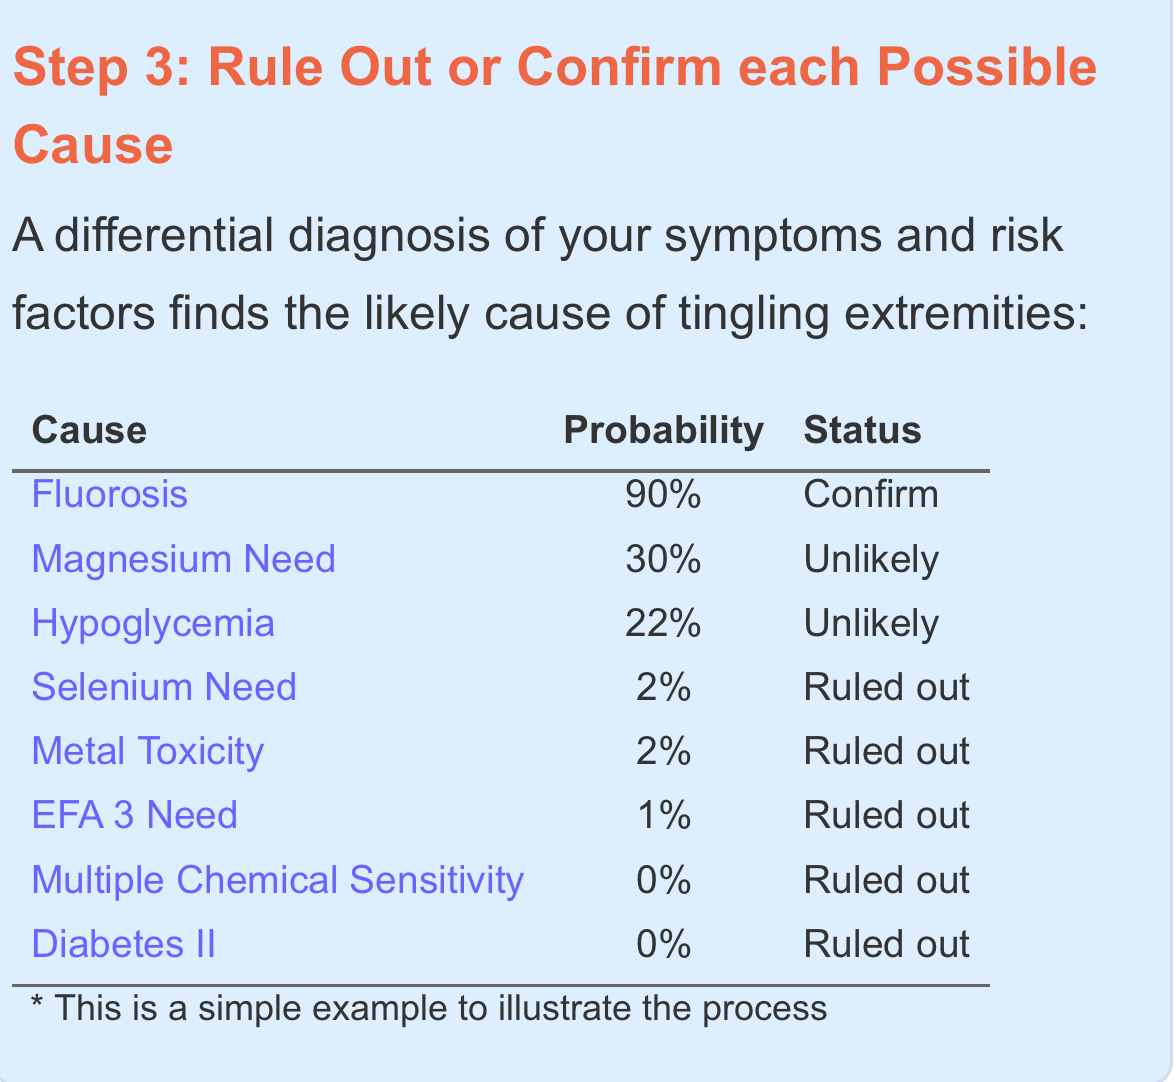Click the Multiple Chemical Sensitivity link

pos(278,880)
